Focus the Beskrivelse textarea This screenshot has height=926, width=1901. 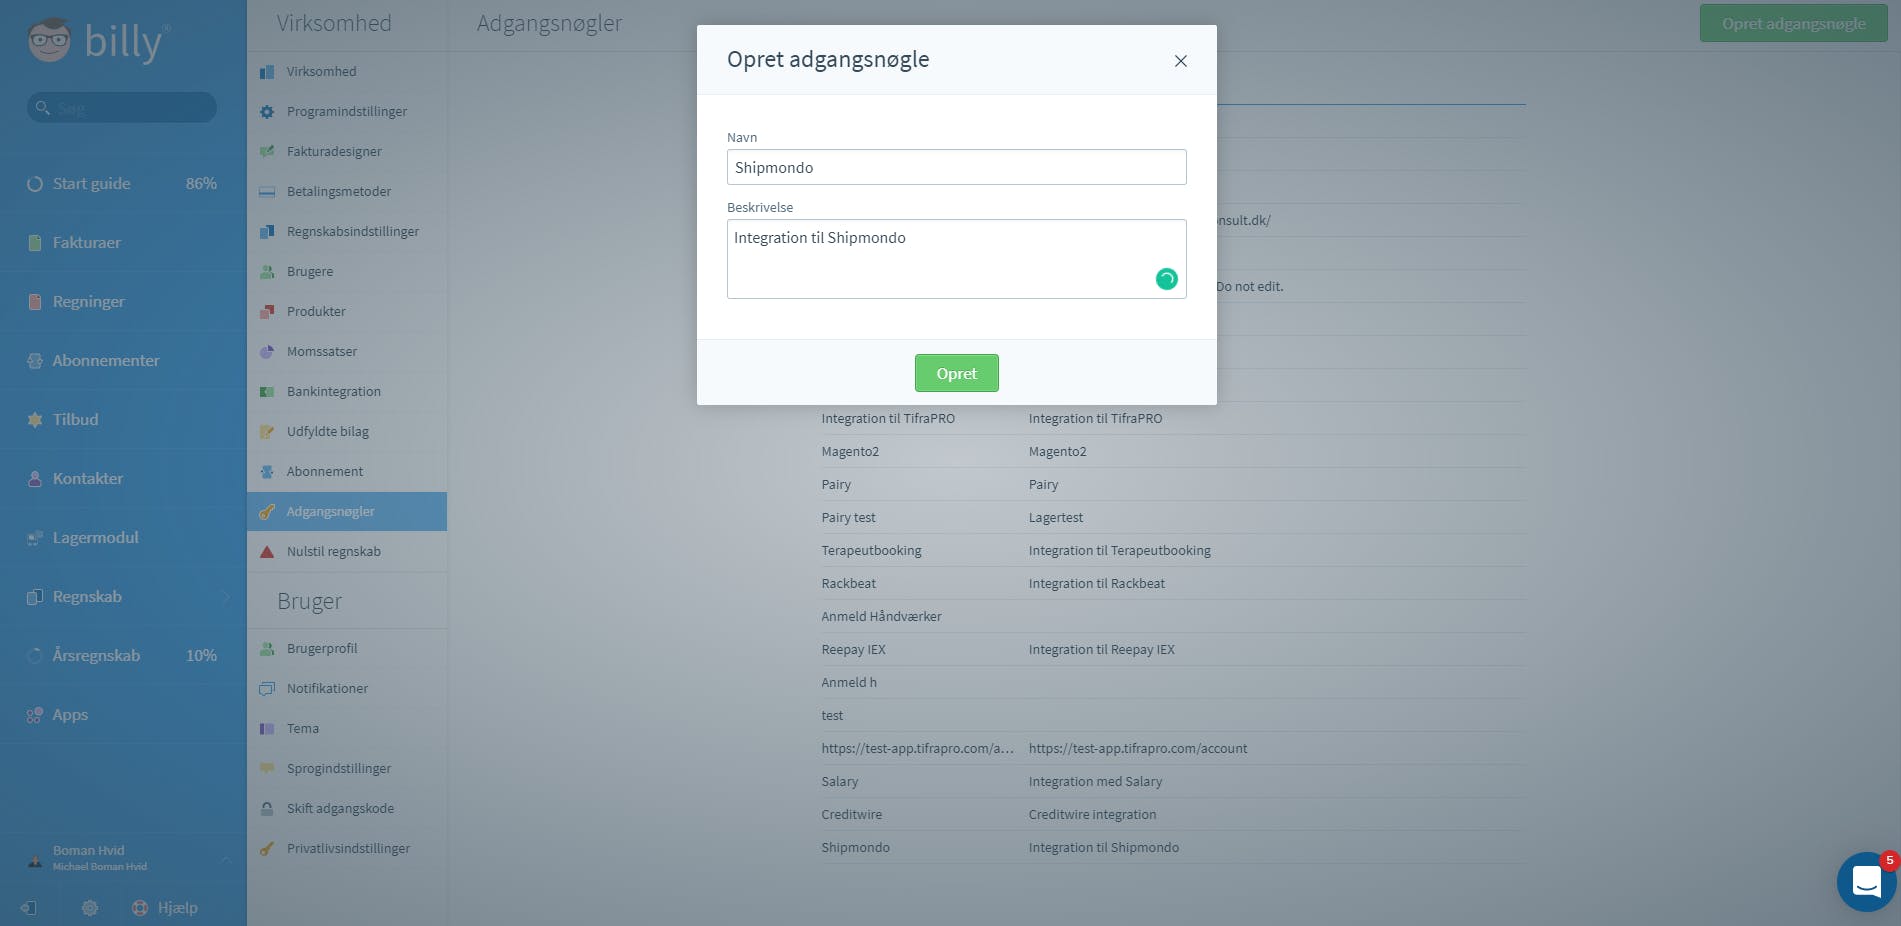point(957,259)
